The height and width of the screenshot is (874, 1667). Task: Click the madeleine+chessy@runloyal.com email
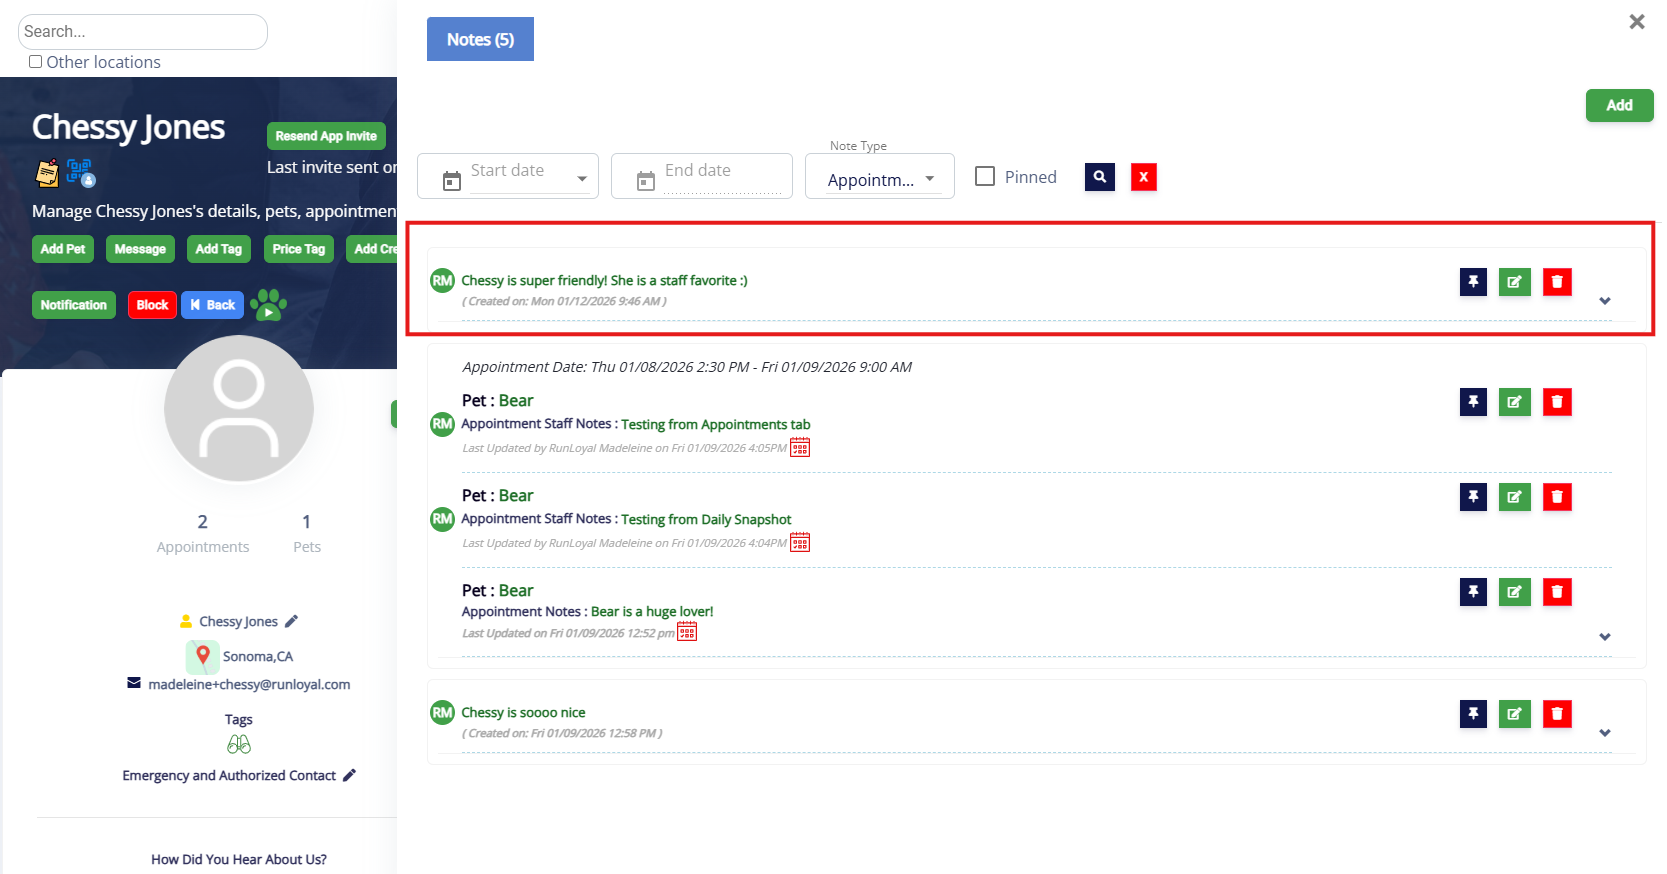point(249,684)
